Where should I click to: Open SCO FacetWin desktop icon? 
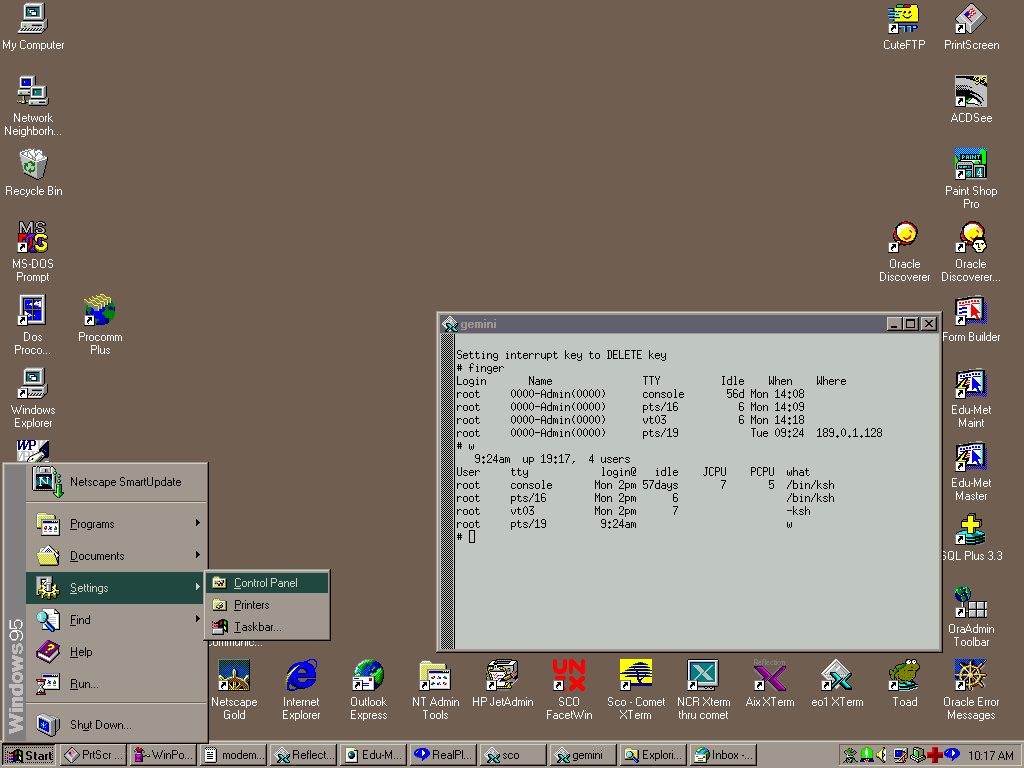click(x=569, y=690)
